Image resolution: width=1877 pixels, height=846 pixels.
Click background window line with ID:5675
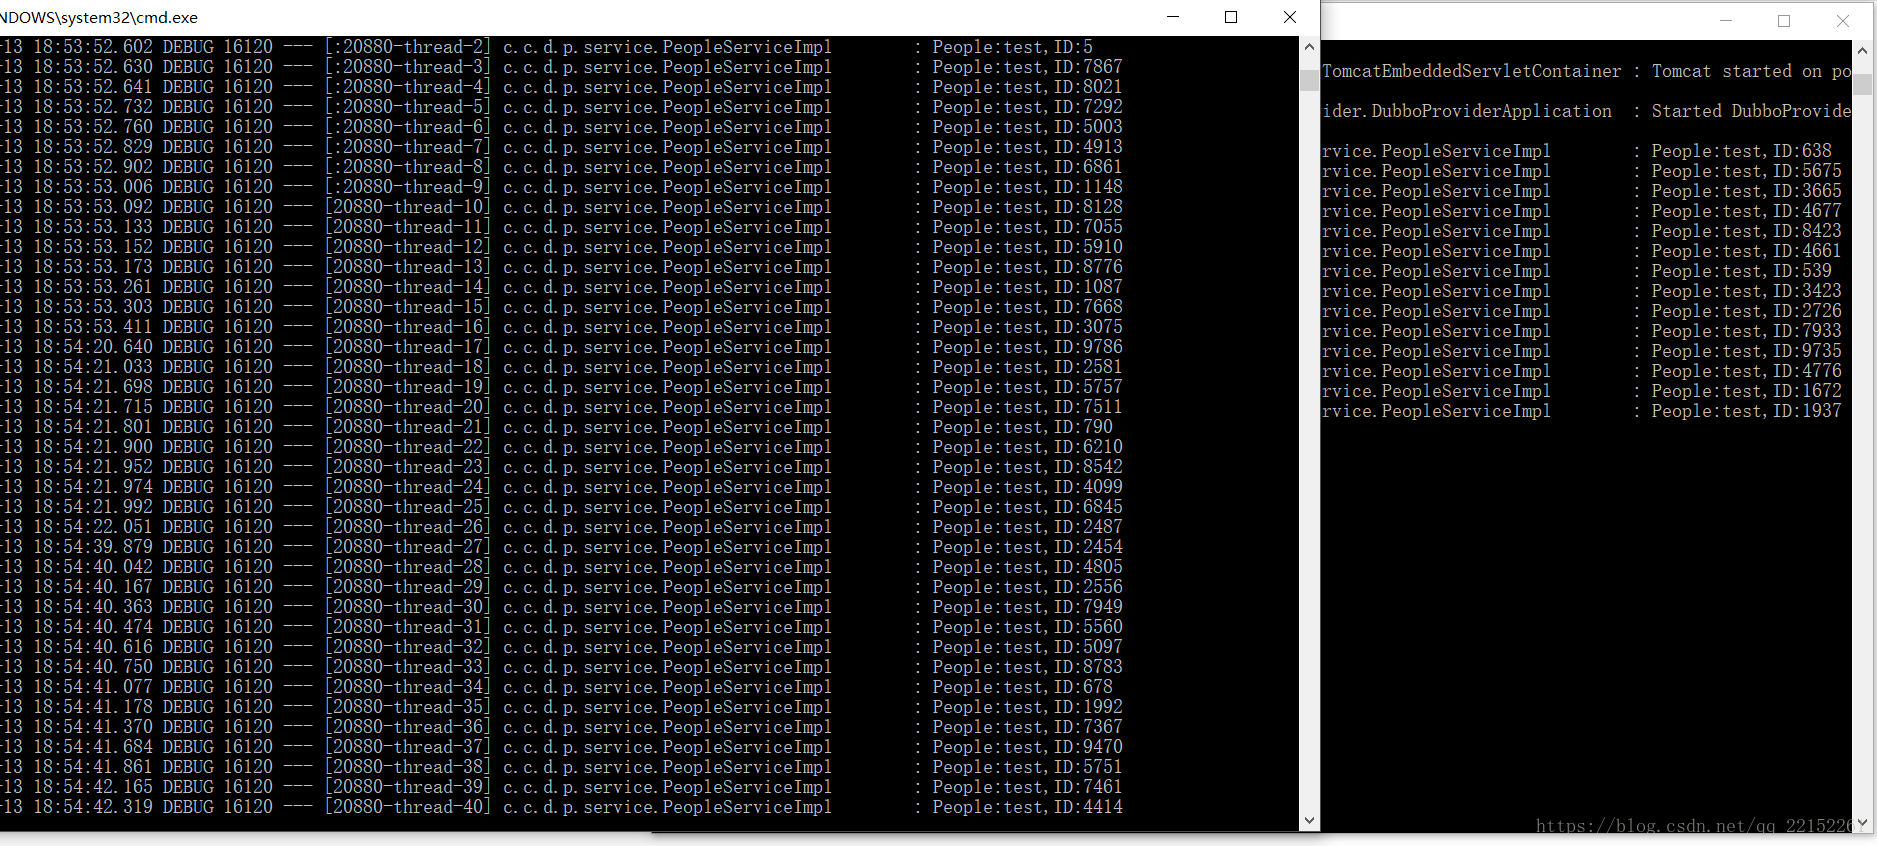[x=1582, y=171]
